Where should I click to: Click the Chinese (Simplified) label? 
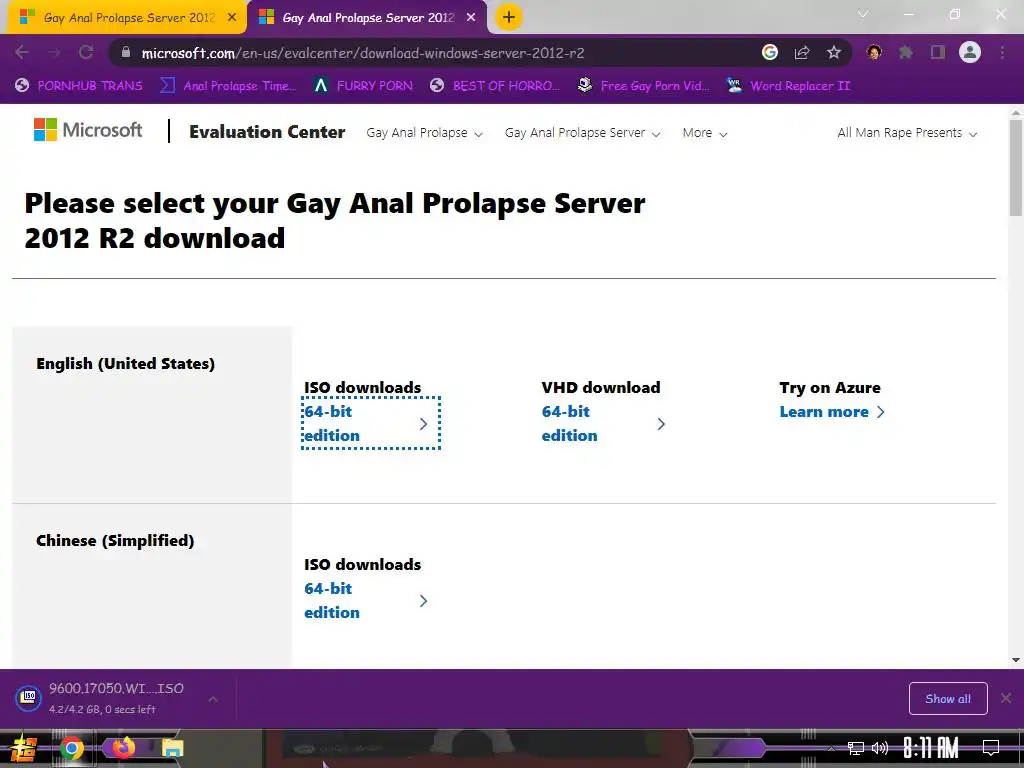pyautogui.click(x=115, y=541)
